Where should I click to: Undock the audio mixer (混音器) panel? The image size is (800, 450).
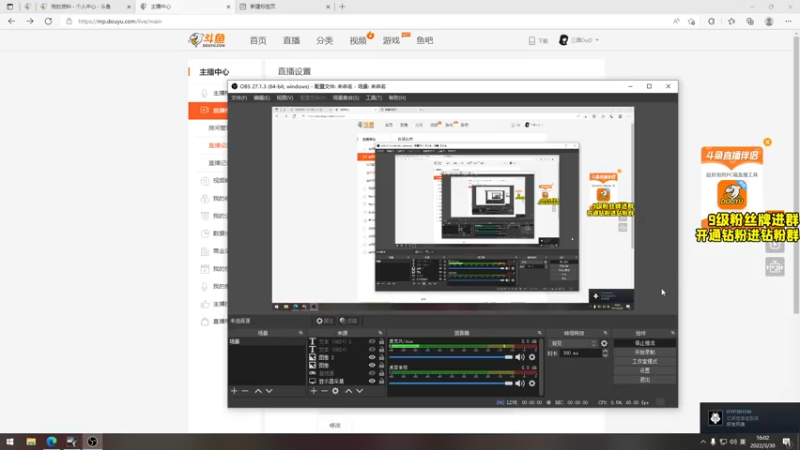click(539, 333)
